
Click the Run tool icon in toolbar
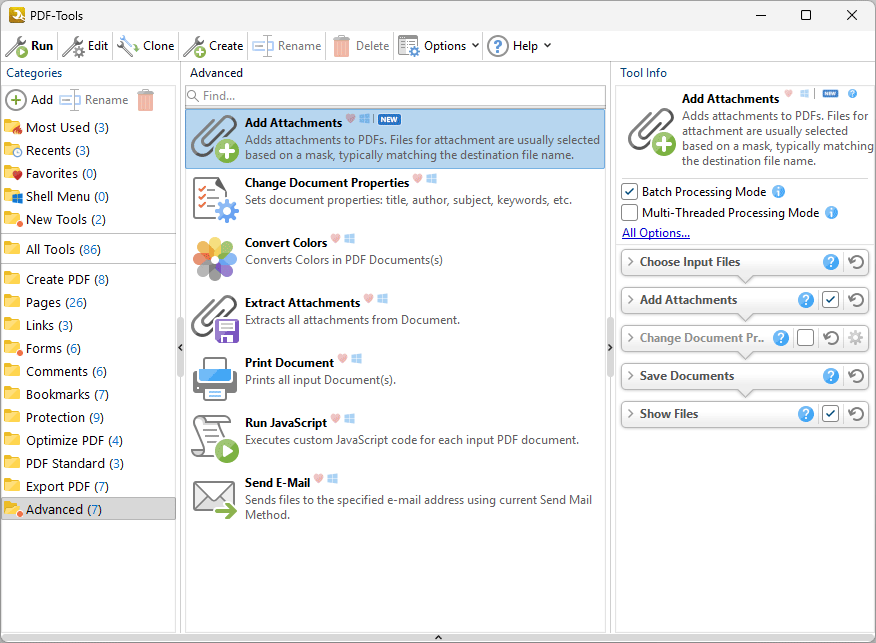point(17,46)
